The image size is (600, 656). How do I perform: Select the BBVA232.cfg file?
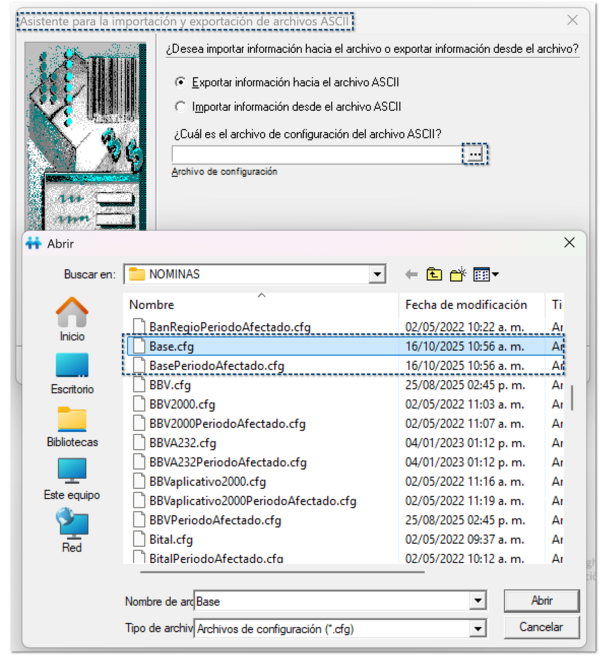(x=182, y=443)
